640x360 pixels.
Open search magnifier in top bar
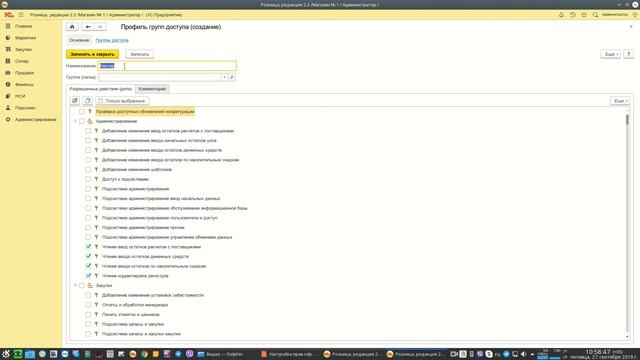point(596,15)
